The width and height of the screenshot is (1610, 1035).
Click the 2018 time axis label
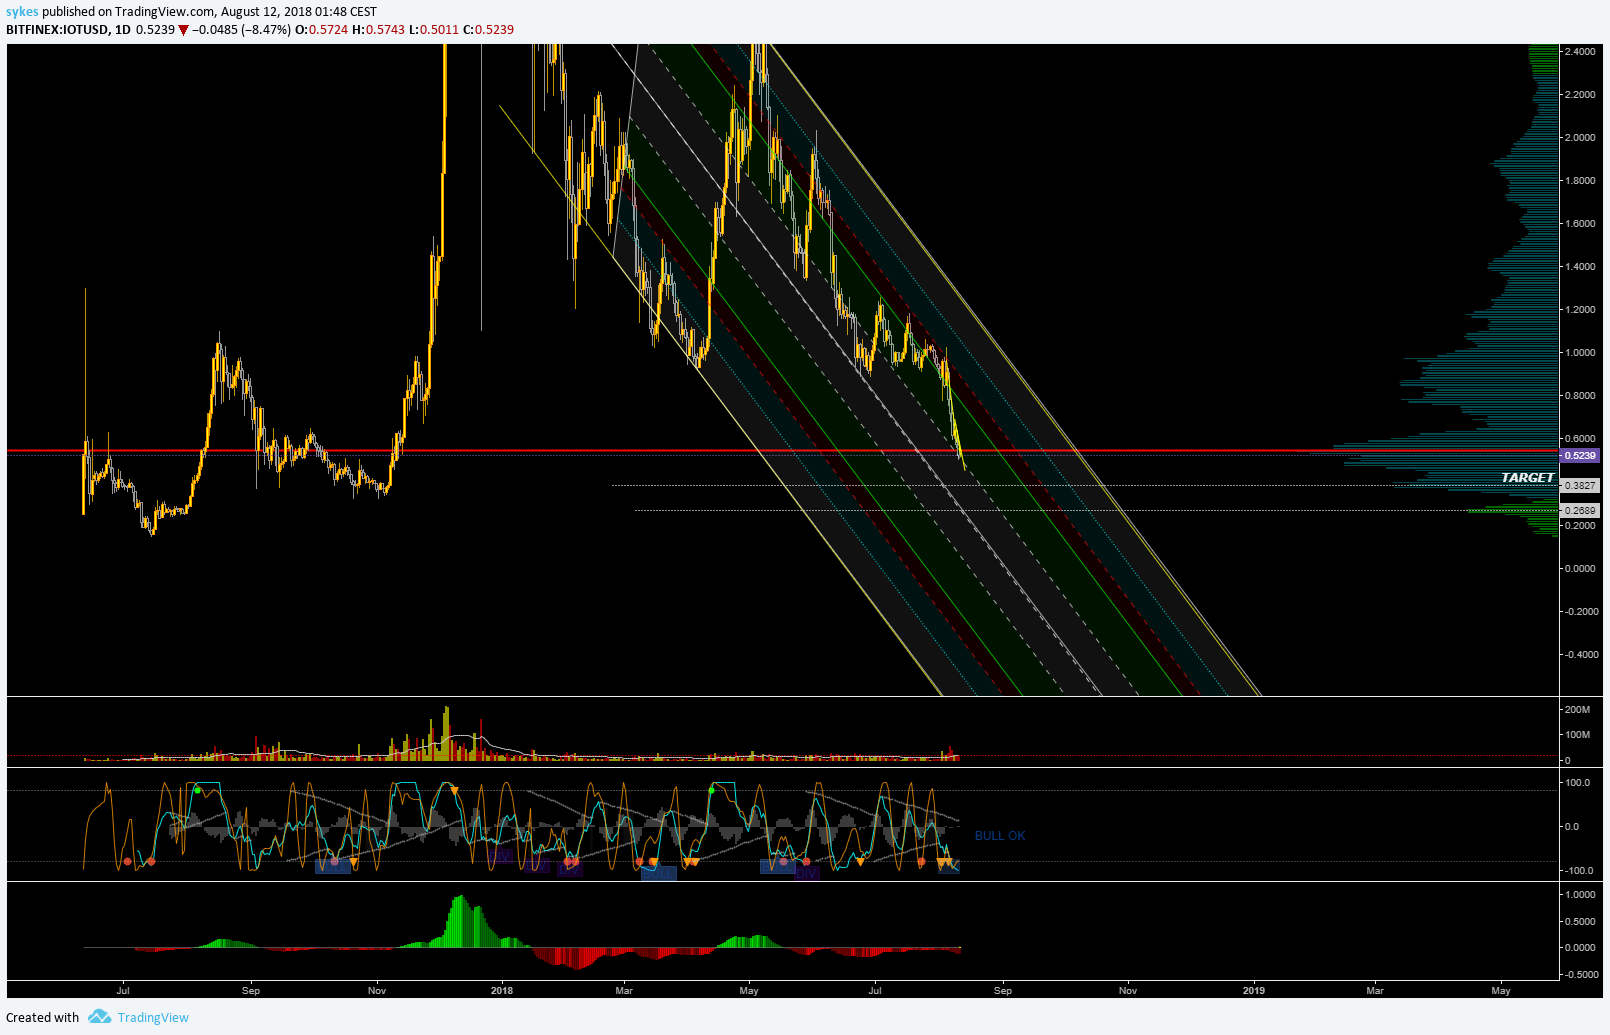click(x=502, y=991)
